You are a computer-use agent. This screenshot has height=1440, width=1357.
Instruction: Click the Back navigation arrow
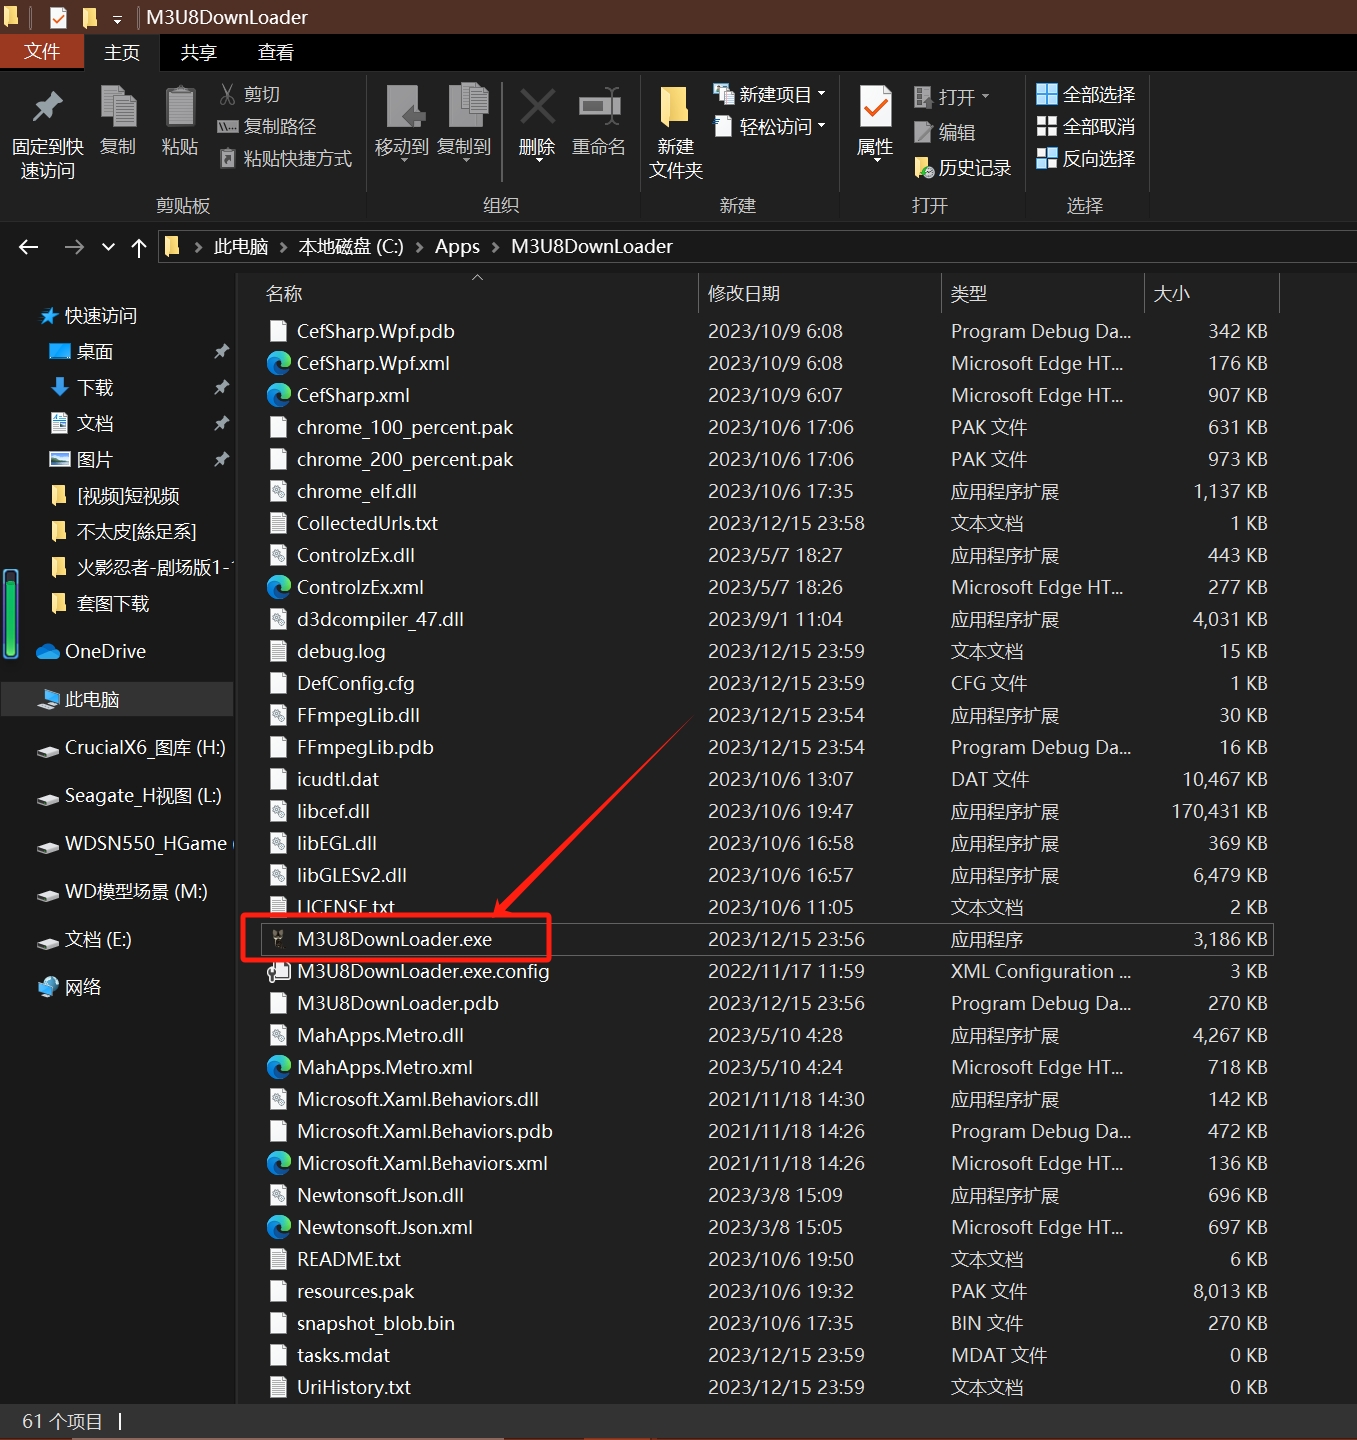pyautogui.click(x=29, y=247)
